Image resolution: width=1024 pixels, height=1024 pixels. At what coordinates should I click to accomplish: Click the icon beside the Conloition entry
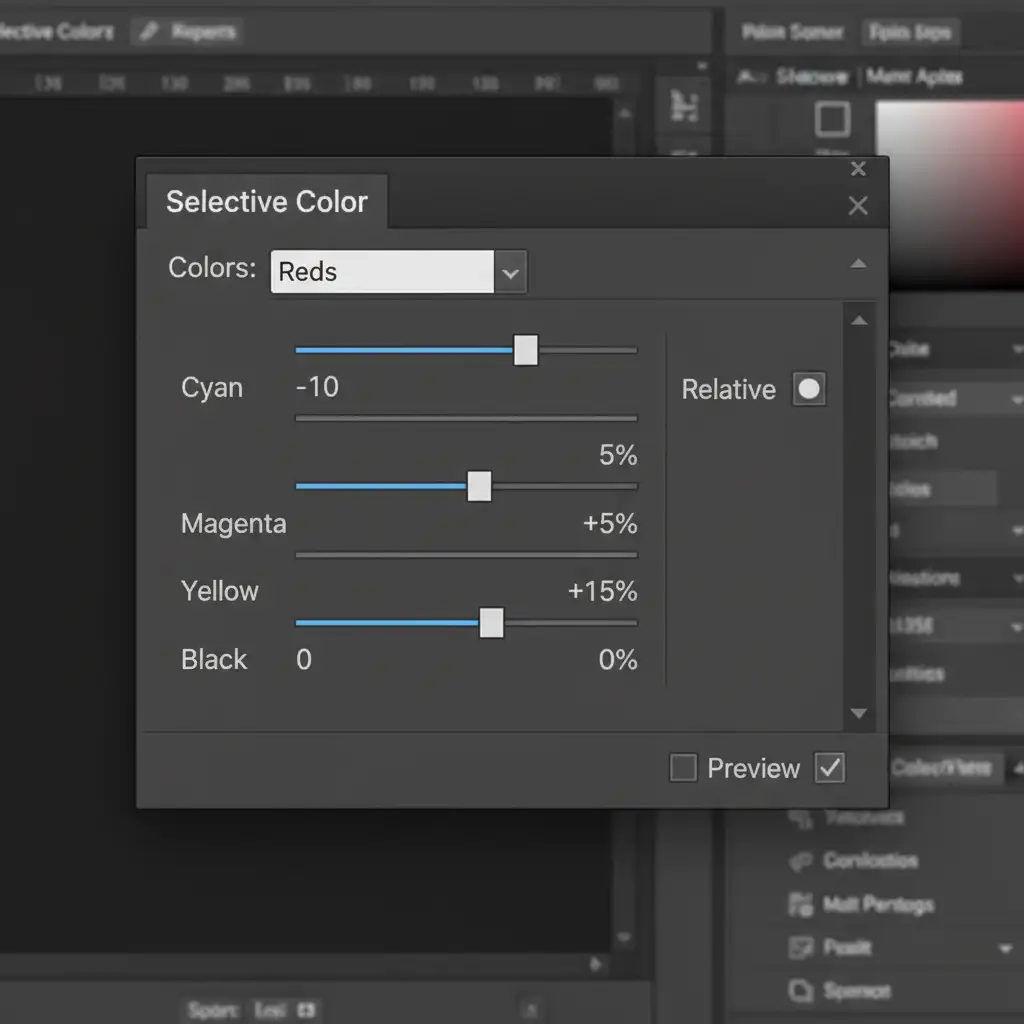tap(800, 861)
